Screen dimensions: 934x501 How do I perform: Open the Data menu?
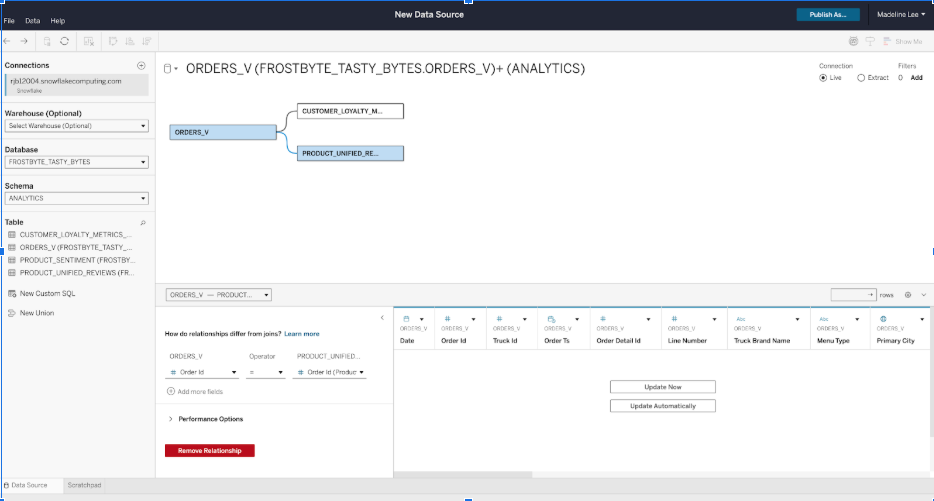(x=33, y=20)
